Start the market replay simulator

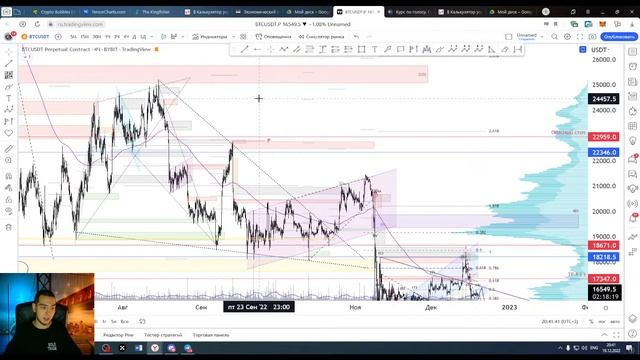coord(321,37)
